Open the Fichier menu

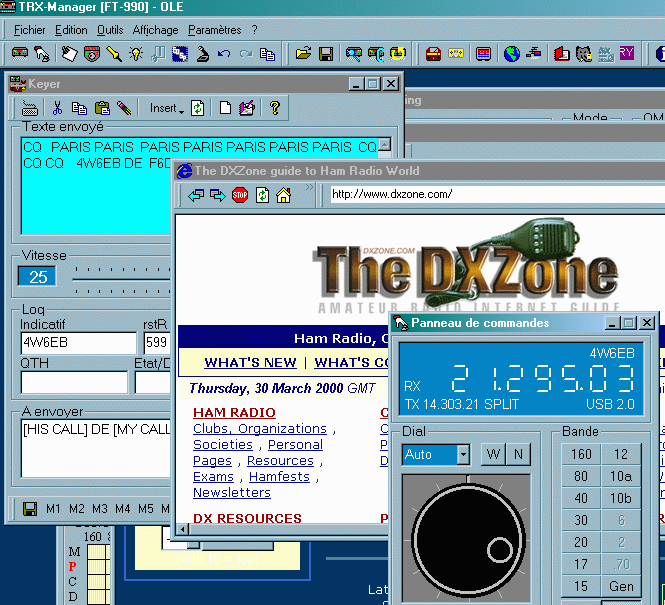(x=30, y=30)
